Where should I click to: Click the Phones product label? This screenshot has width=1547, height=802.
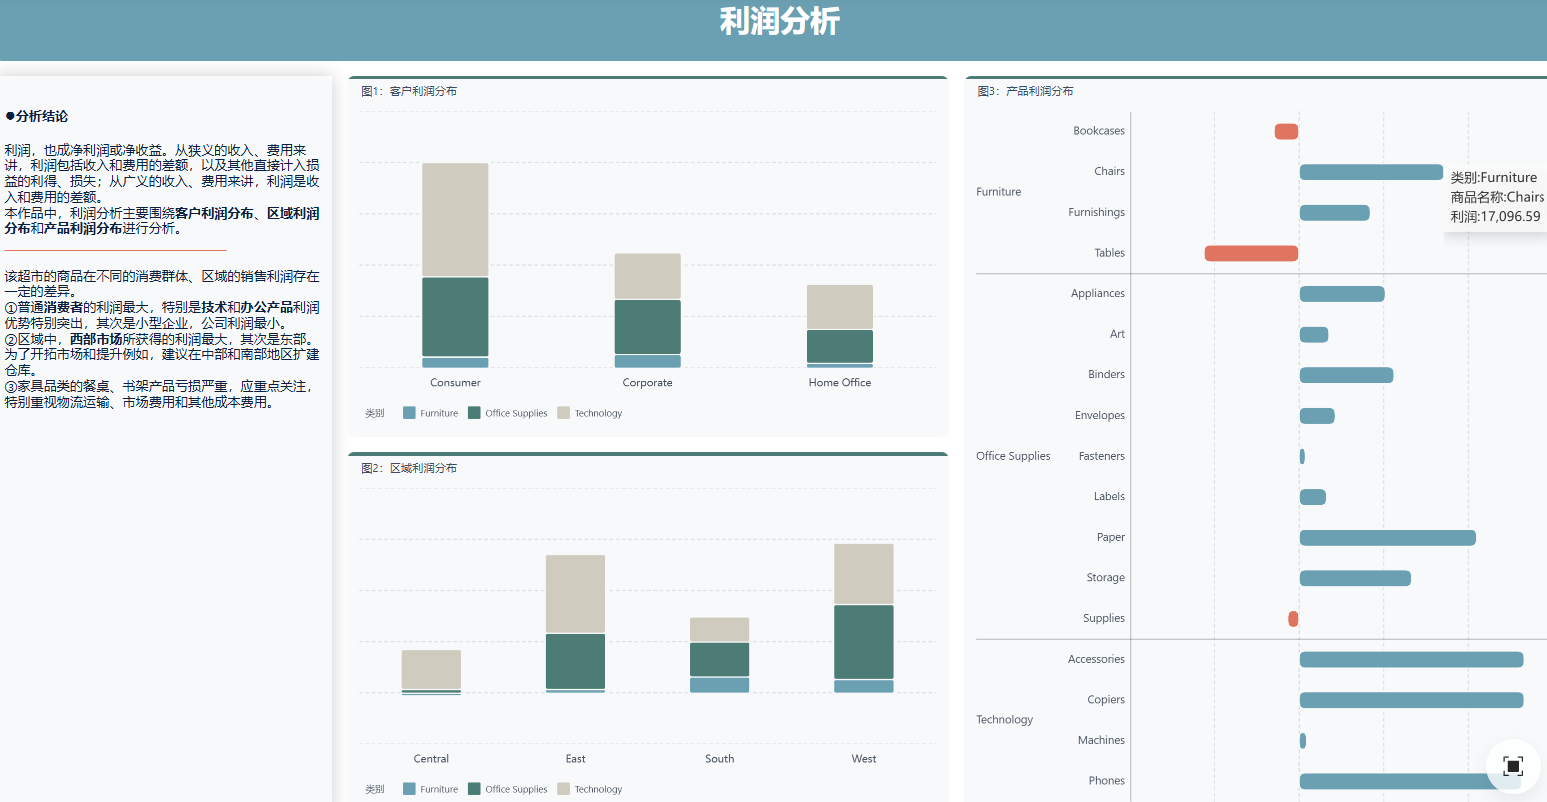click(1107, 781)
